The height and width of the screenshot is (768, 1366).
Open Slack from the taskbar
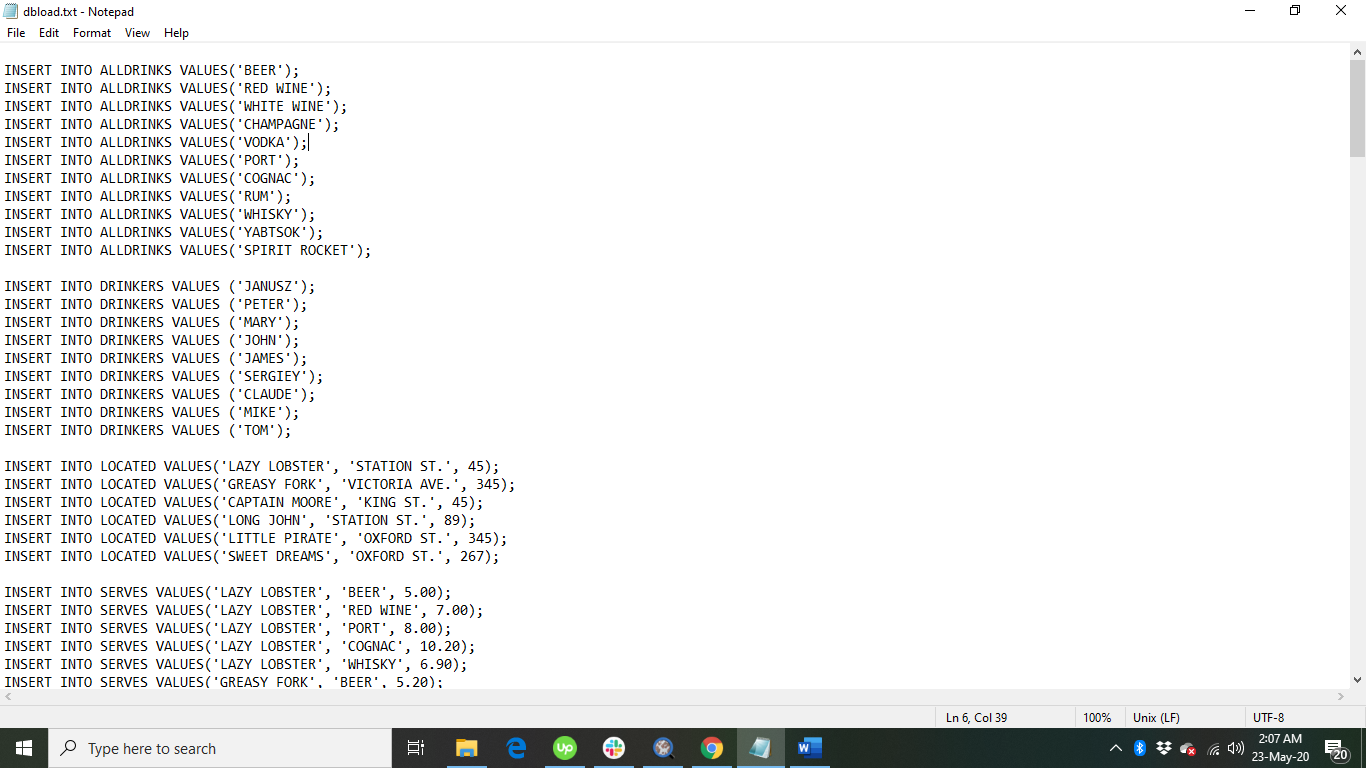(x=613, y=747)
